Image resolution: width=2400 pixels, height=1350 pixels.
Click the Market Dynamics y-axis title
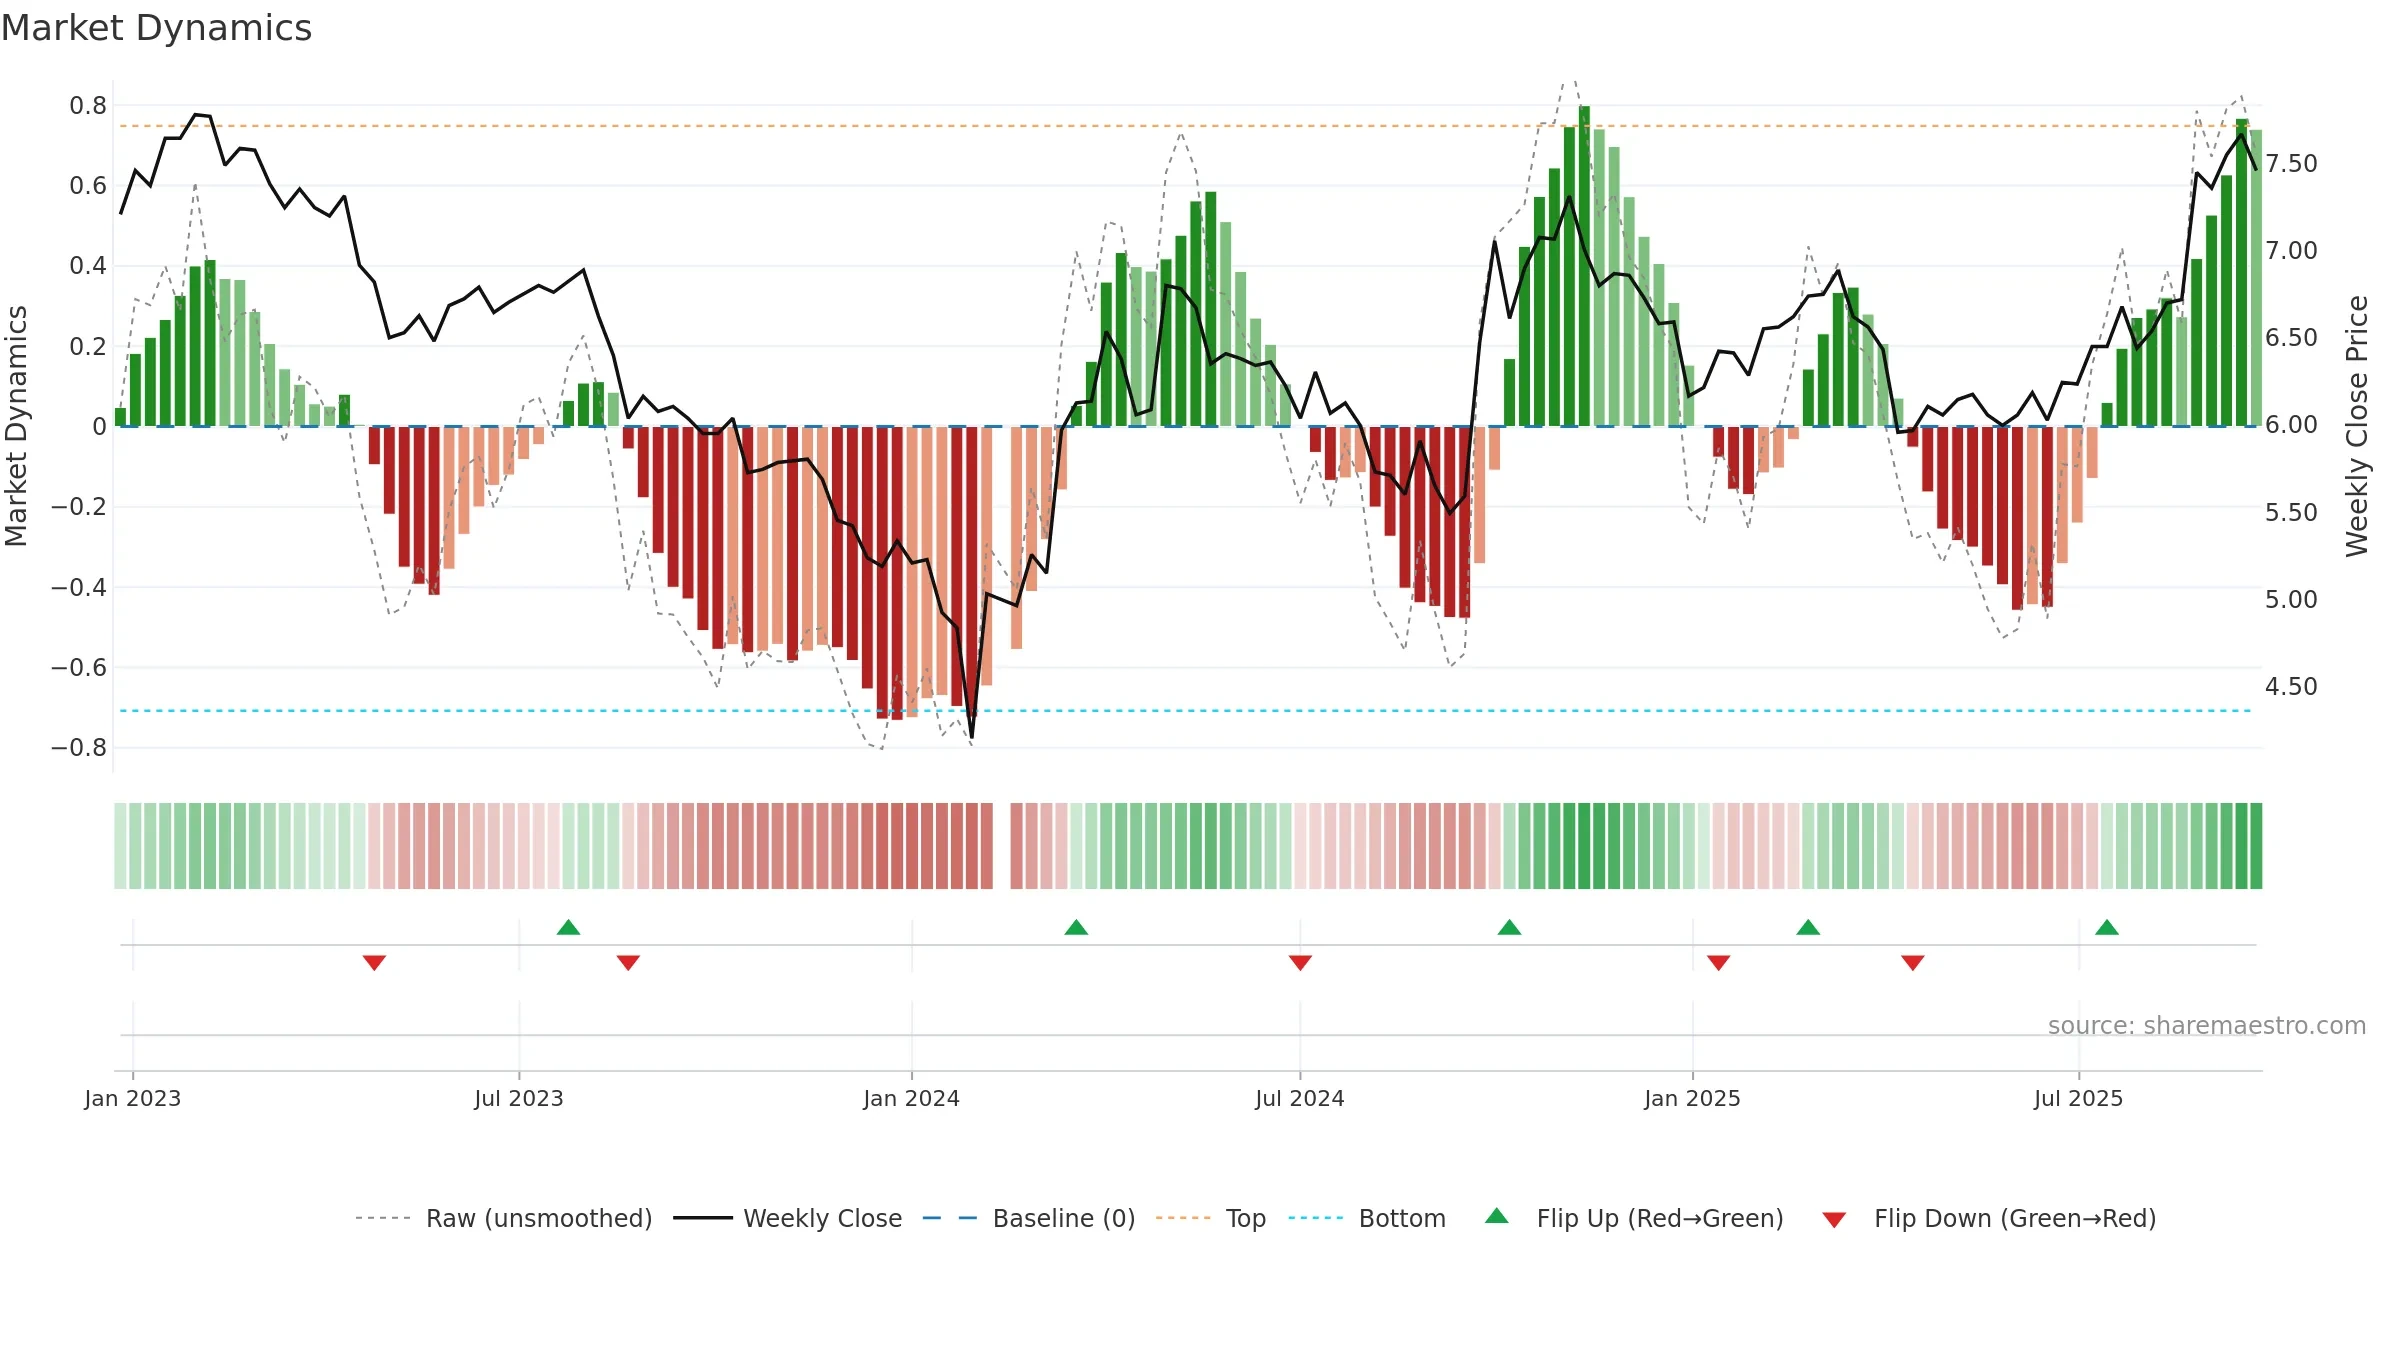16,426
